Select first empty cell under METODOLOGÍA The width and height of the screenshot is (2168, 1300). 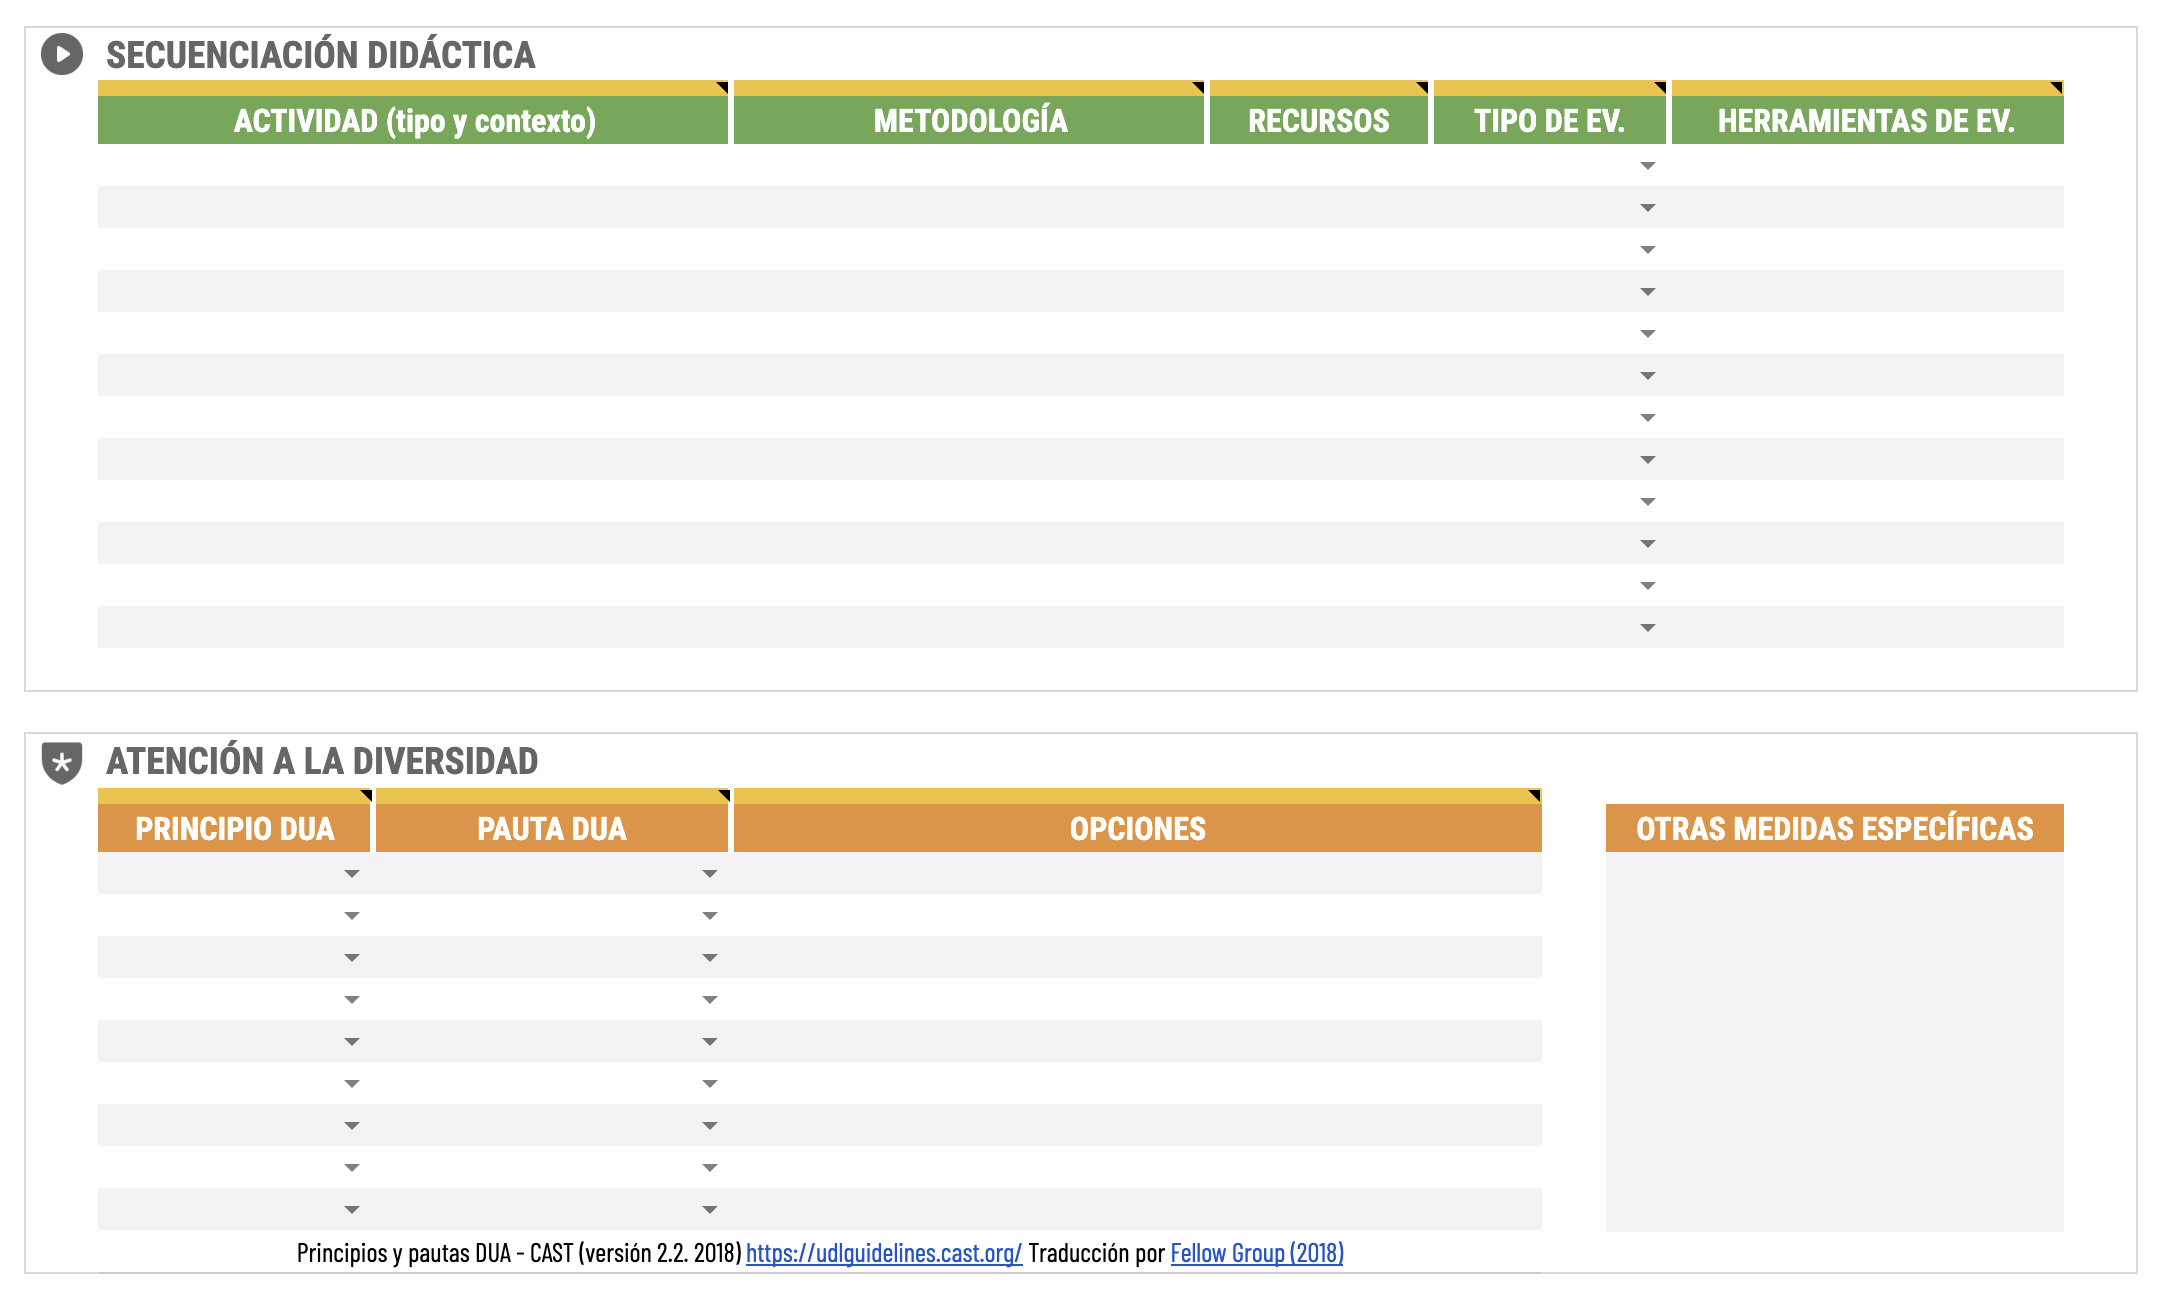click(x=968, y=166)
